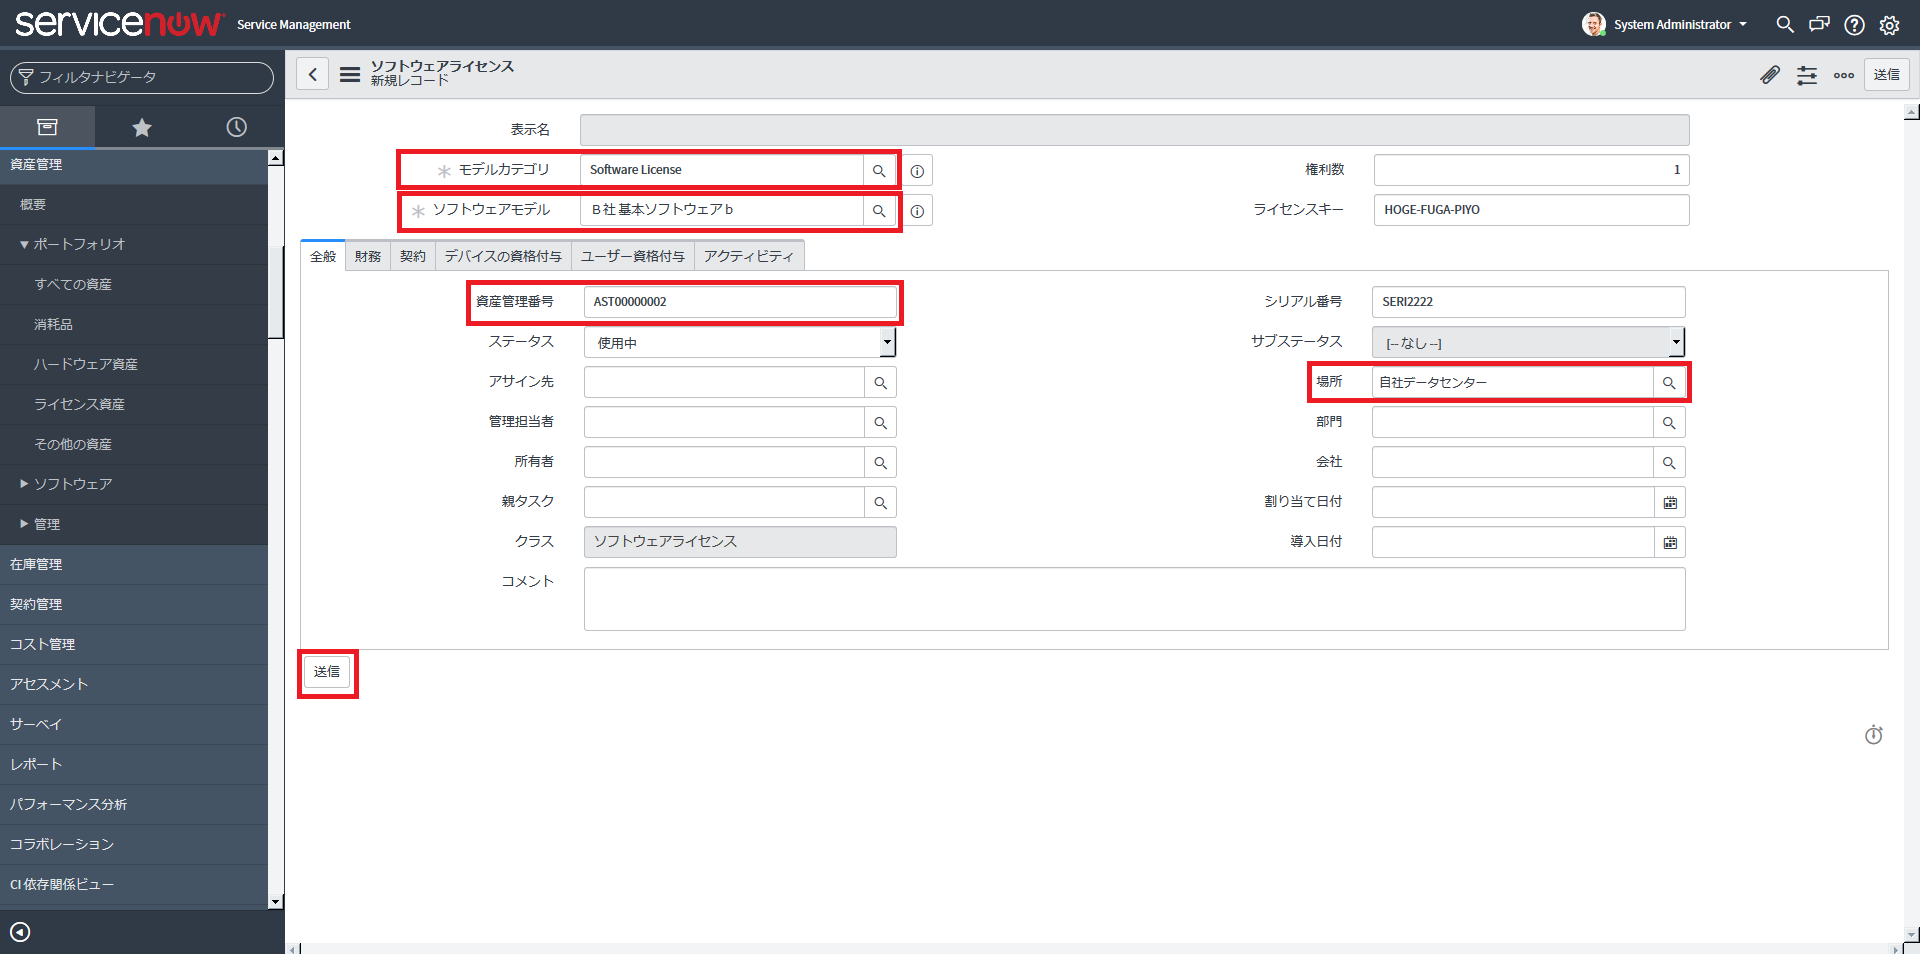Open the personalize form sliders icon
The width and height of the screenshot is (1920, 954).
[x=1807, y=75]
